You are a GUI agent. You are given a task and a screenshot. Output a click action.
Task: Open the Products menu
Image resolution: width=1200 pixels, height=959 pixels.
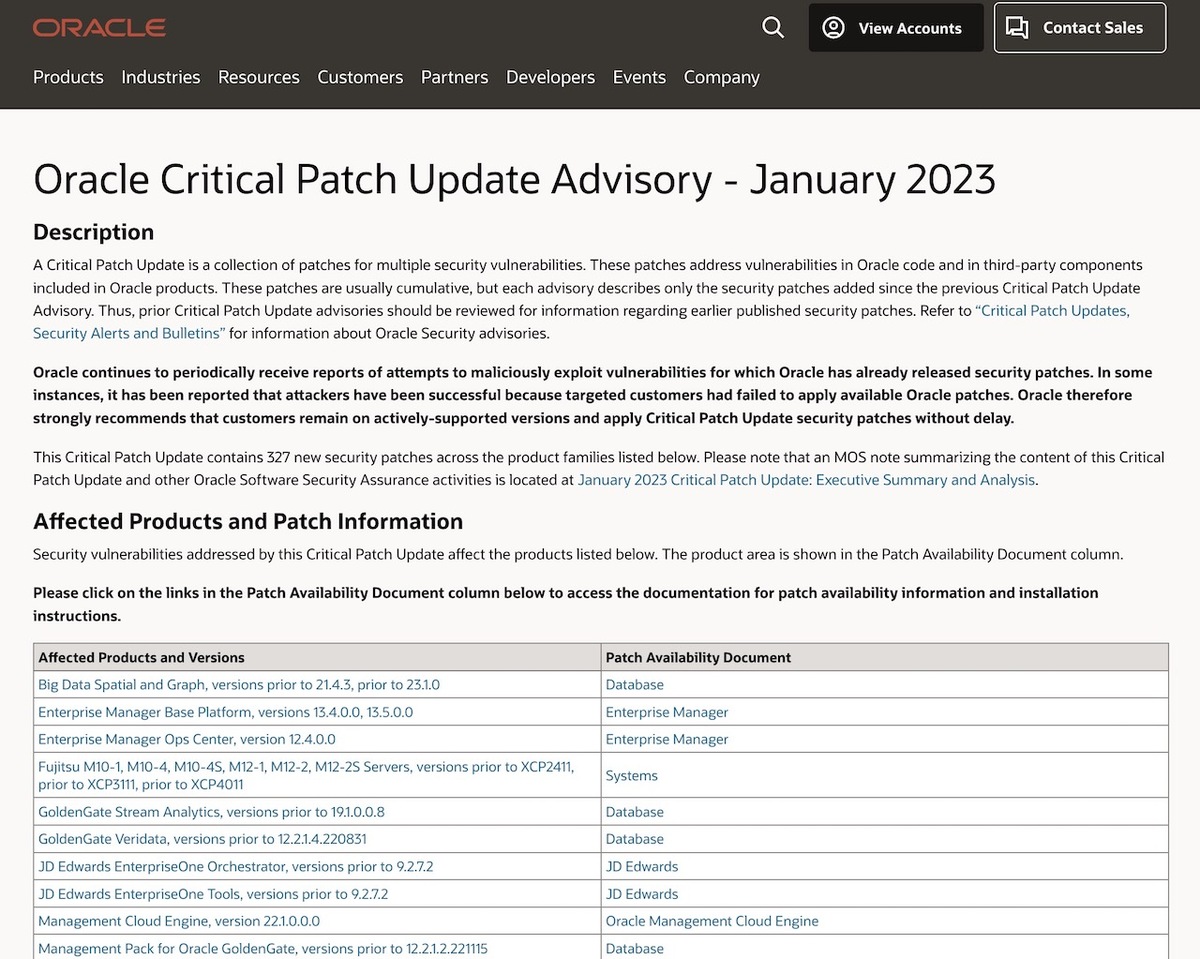68,77
